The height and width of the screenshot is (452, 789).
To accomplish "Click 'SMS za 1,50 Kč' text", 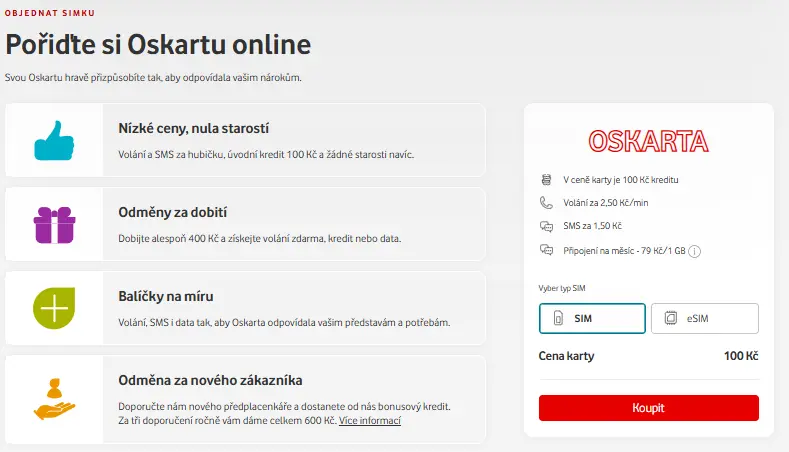I will click(592, 226).
